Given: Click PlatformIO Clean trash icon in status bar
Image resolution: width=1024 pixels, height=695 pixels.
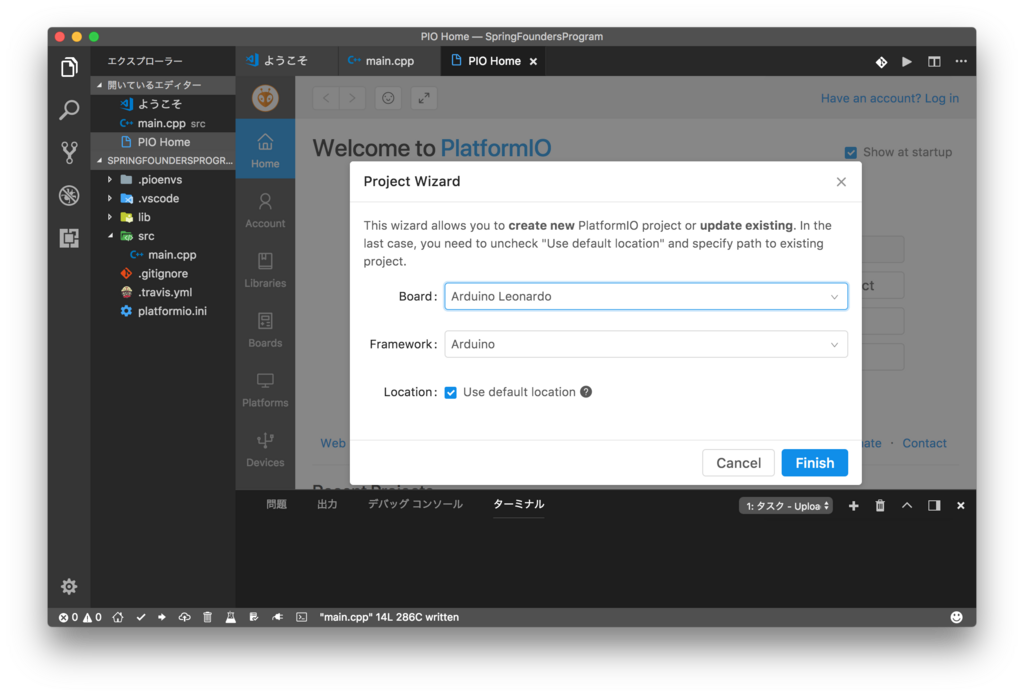Looking at the screenshot, I should pyautogui.click(x=208, y=617).
